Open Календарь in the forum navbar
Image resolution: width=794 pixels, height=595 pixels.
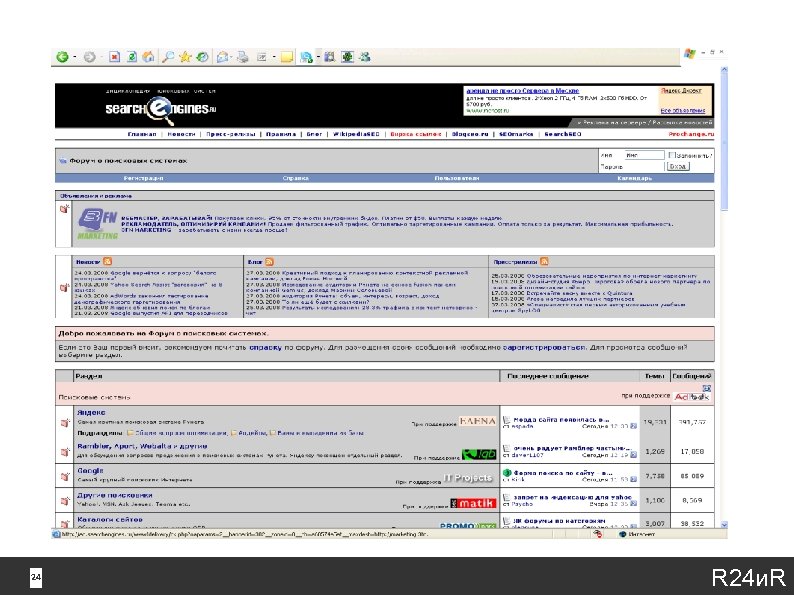click(634, 178)
